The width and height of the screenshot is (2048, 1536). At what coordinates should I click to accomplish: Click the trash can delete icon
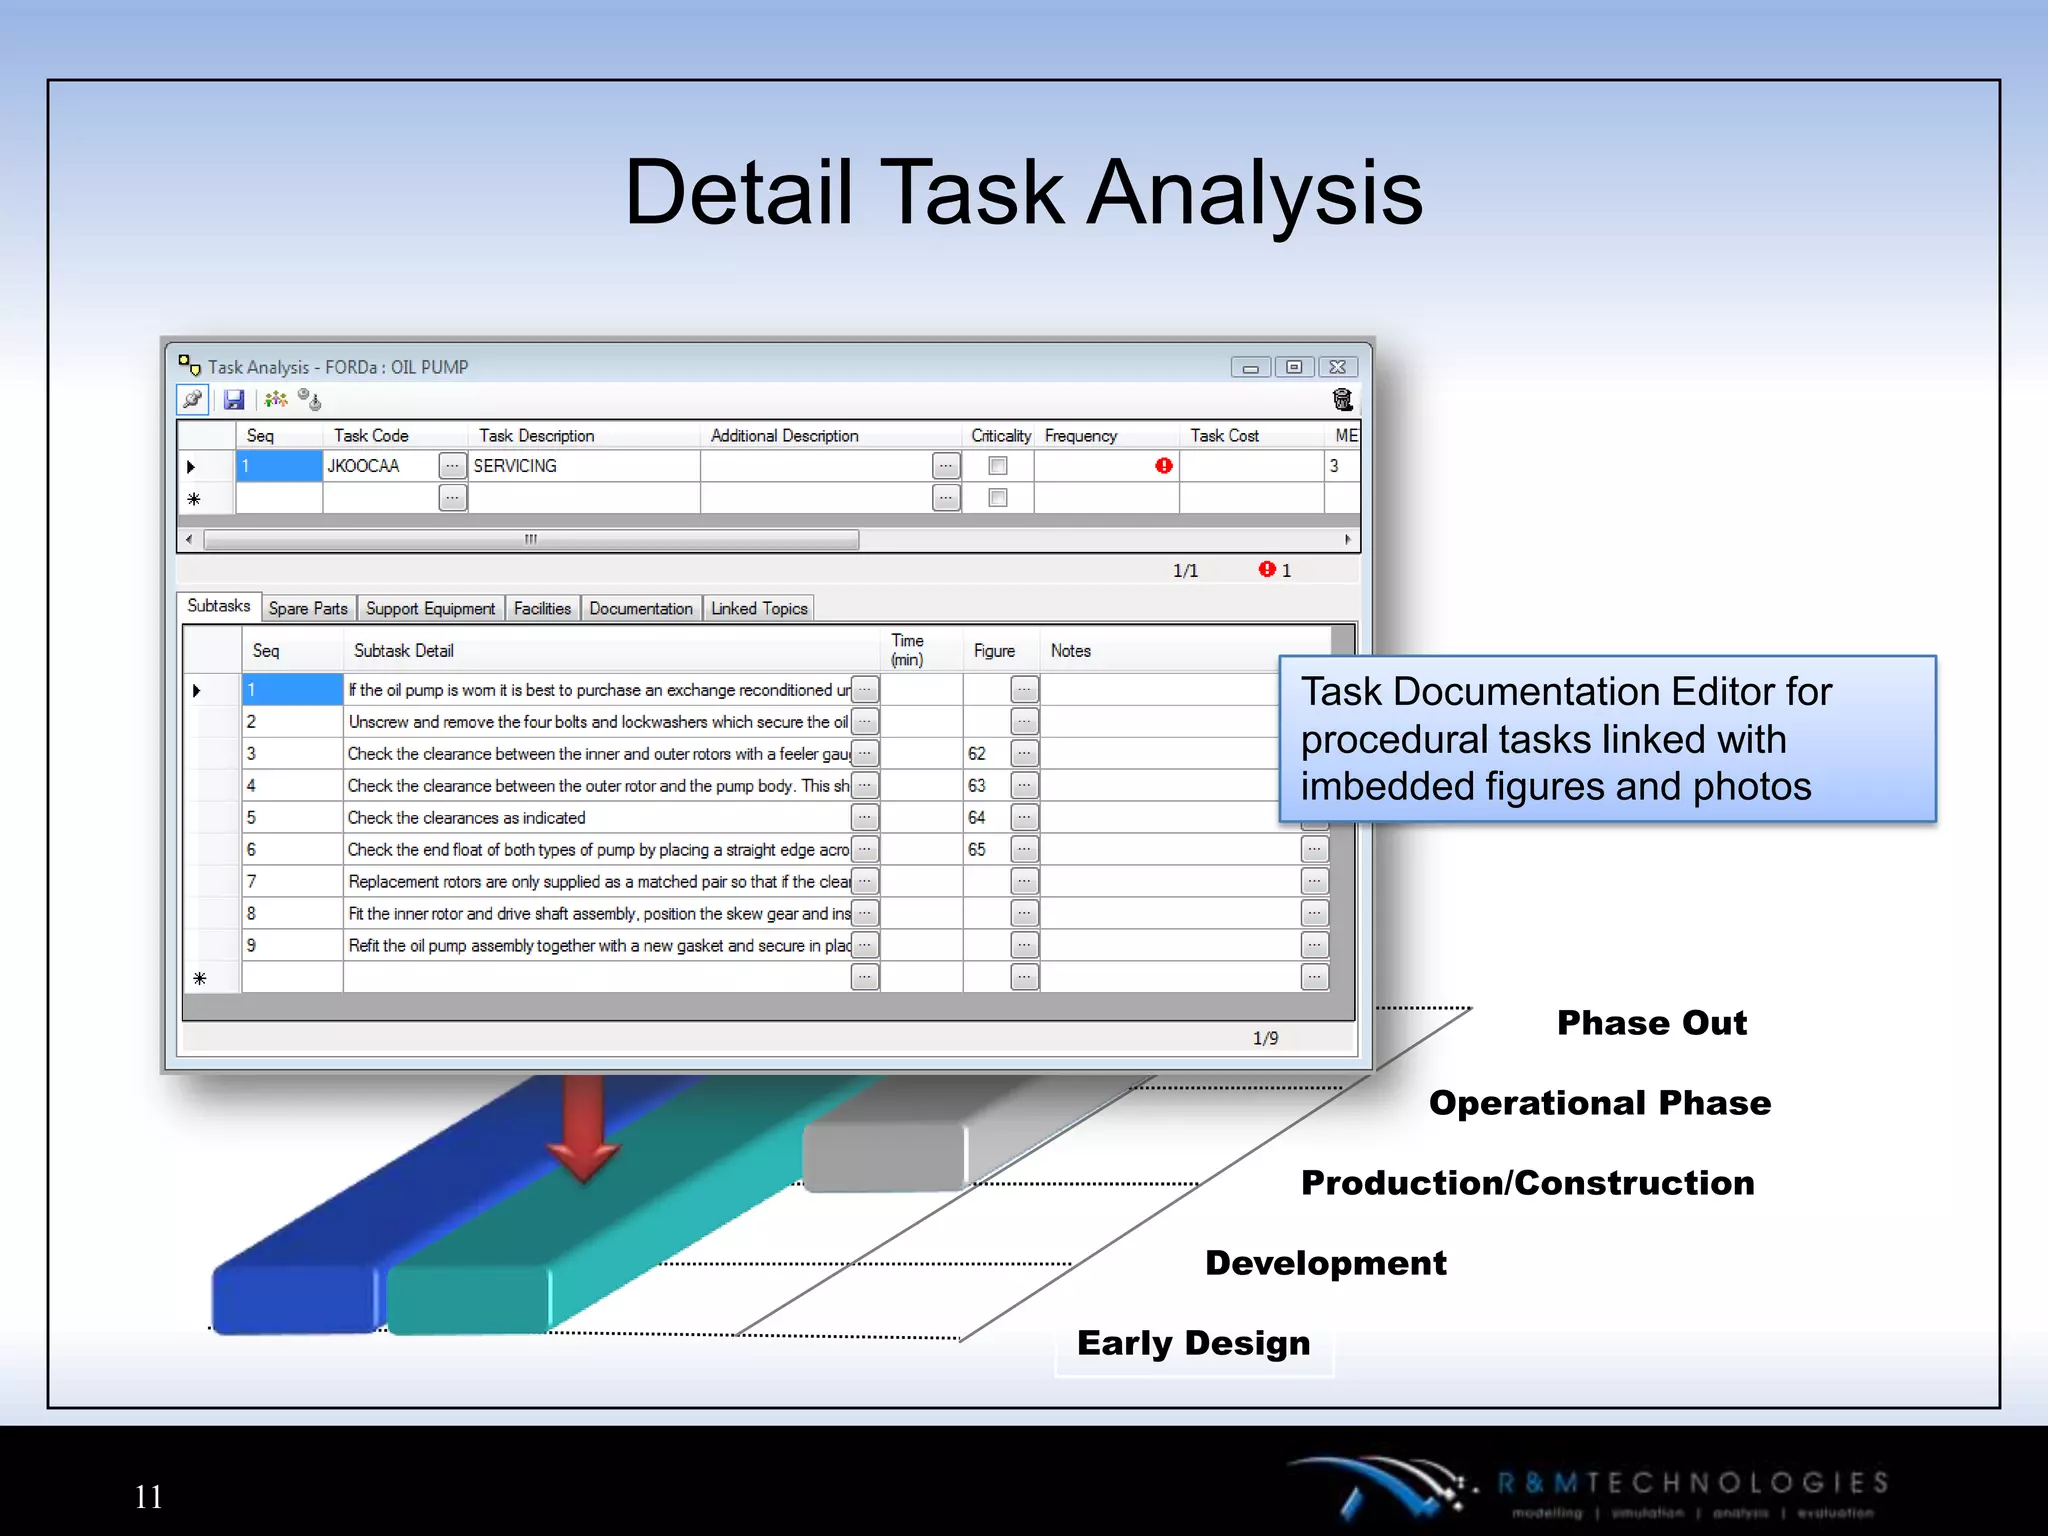pos(1343,400)
